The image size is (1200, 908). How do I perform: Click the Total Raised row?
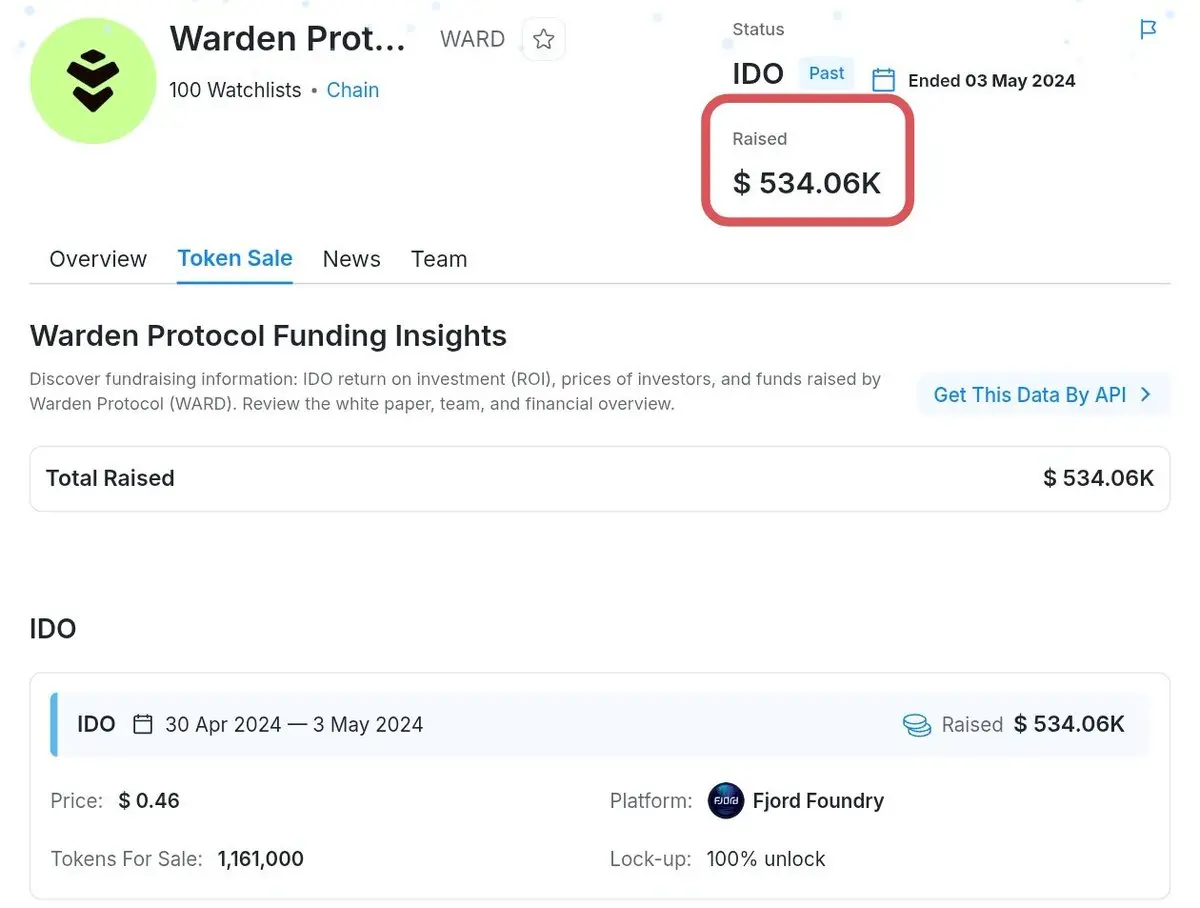click(600, 478)
